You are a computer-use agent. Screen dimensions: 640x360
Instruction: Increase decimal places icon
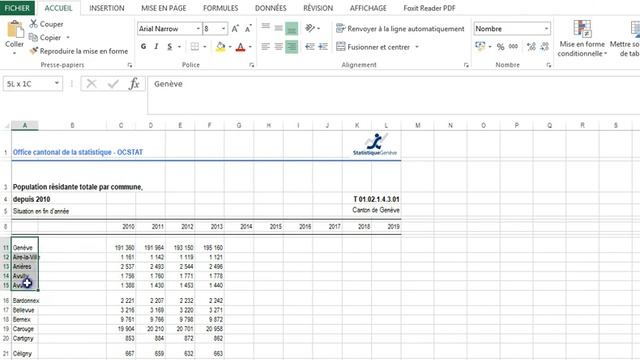pos(531,47)
